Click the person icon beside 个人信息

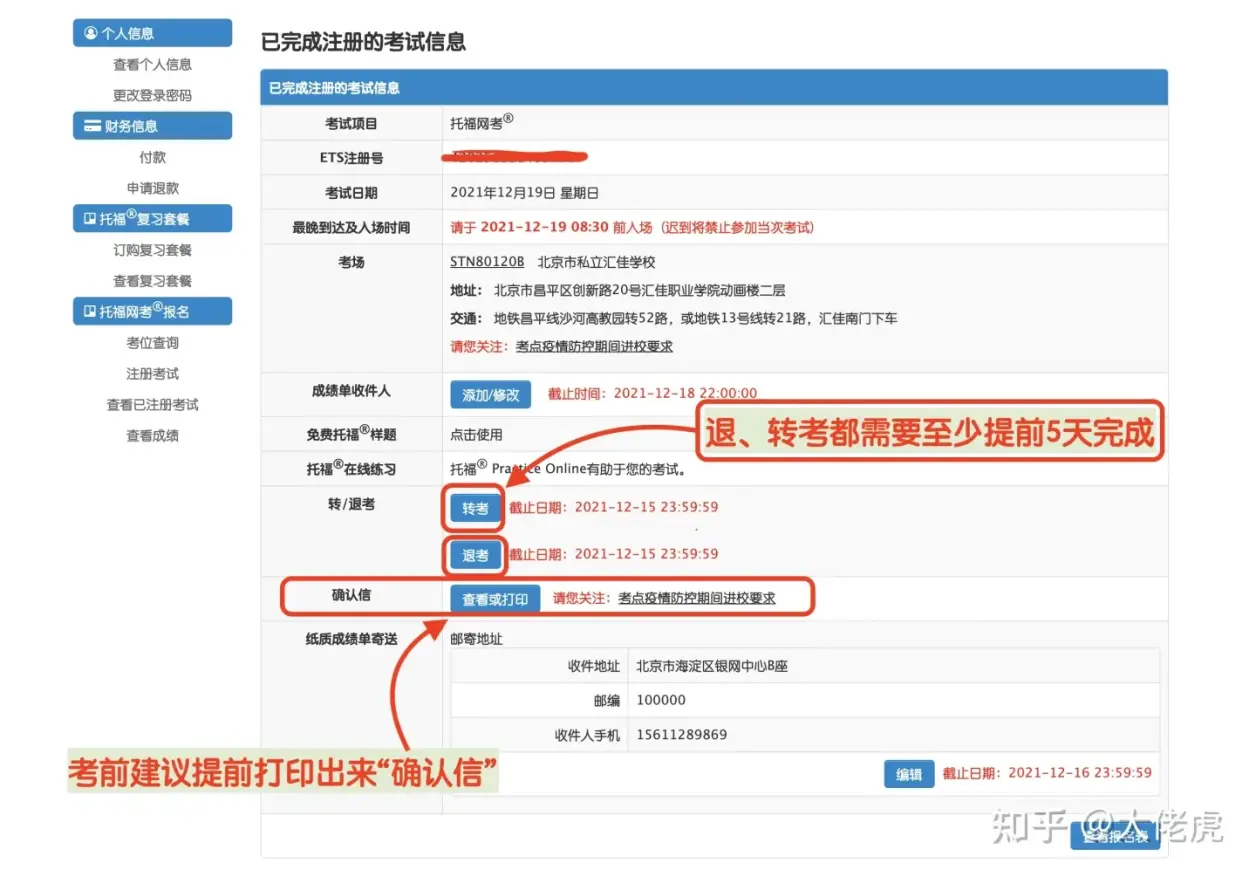tap(91, 33)
